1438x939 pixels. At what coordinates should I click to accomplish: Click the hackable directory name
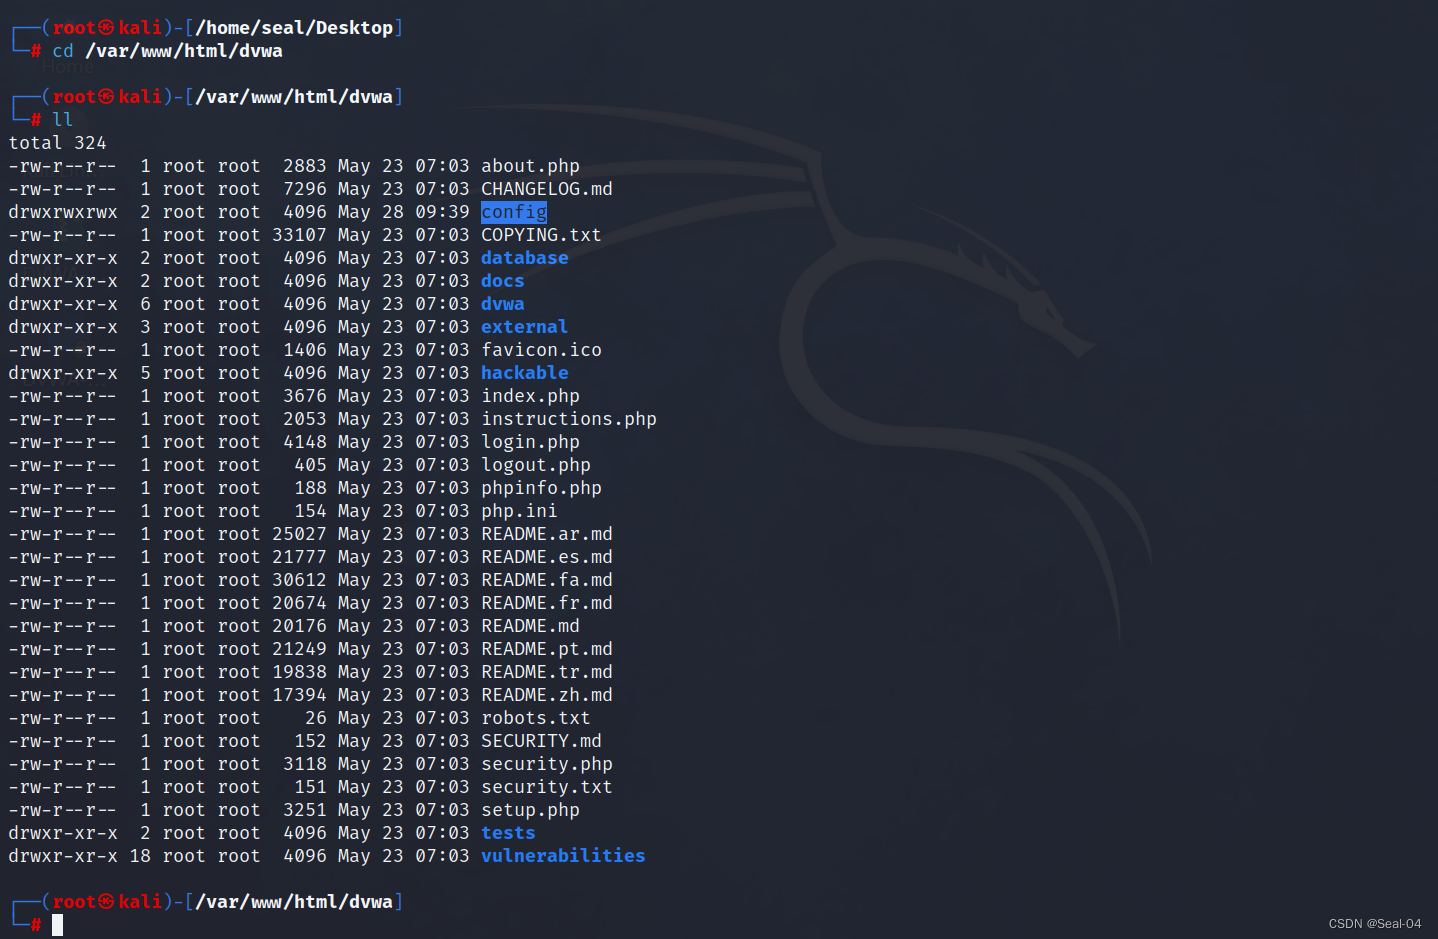[x=525, y=373]
